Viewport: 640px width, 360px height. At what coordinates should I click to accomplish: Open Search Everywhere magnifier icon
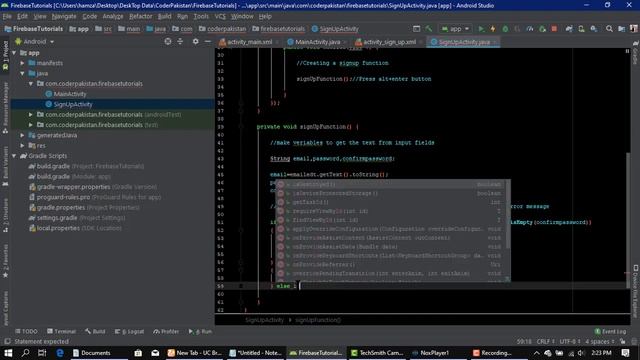click(609, 29)
